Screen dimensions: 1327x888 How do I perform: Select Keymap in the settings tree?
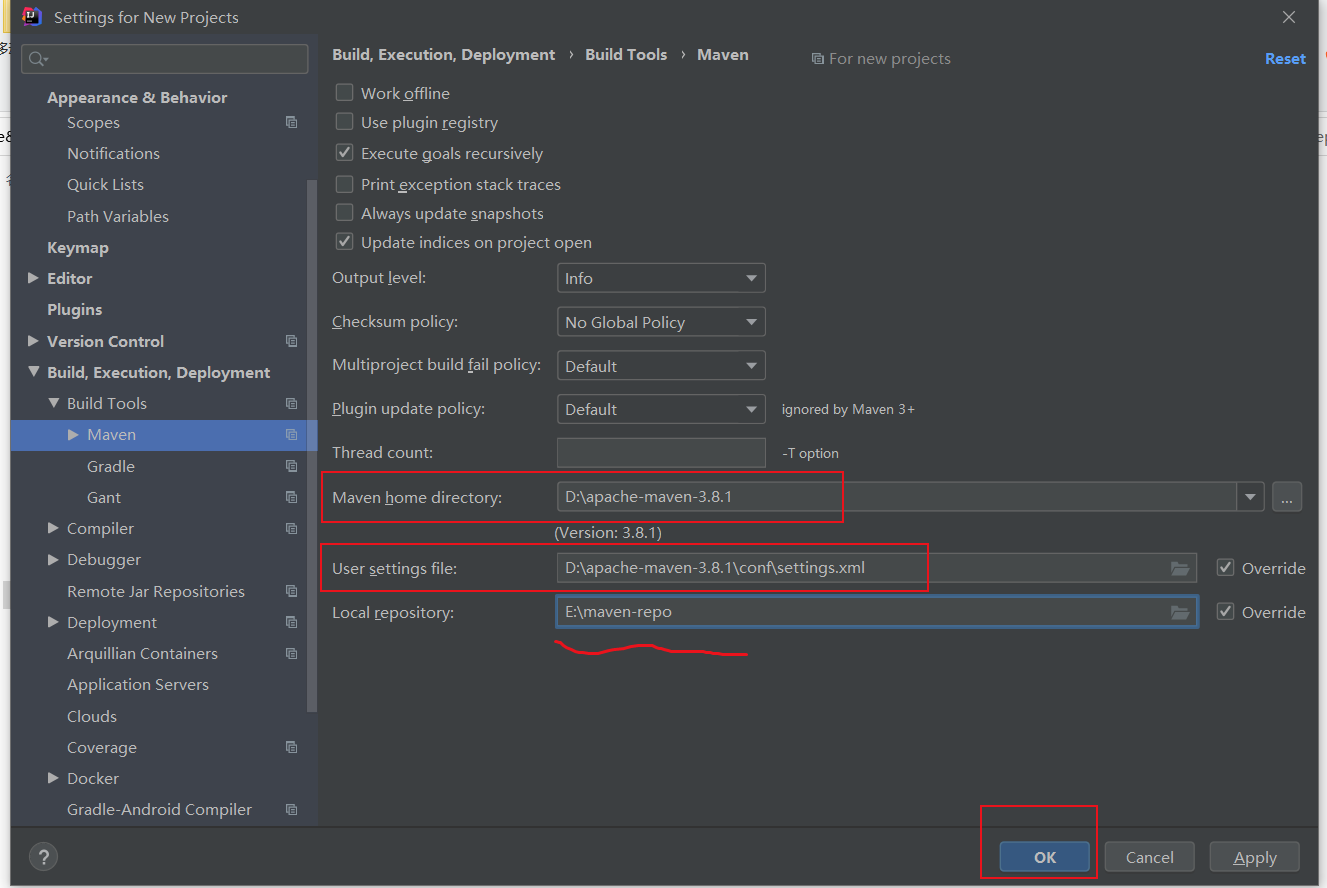(x=78, y=247)
